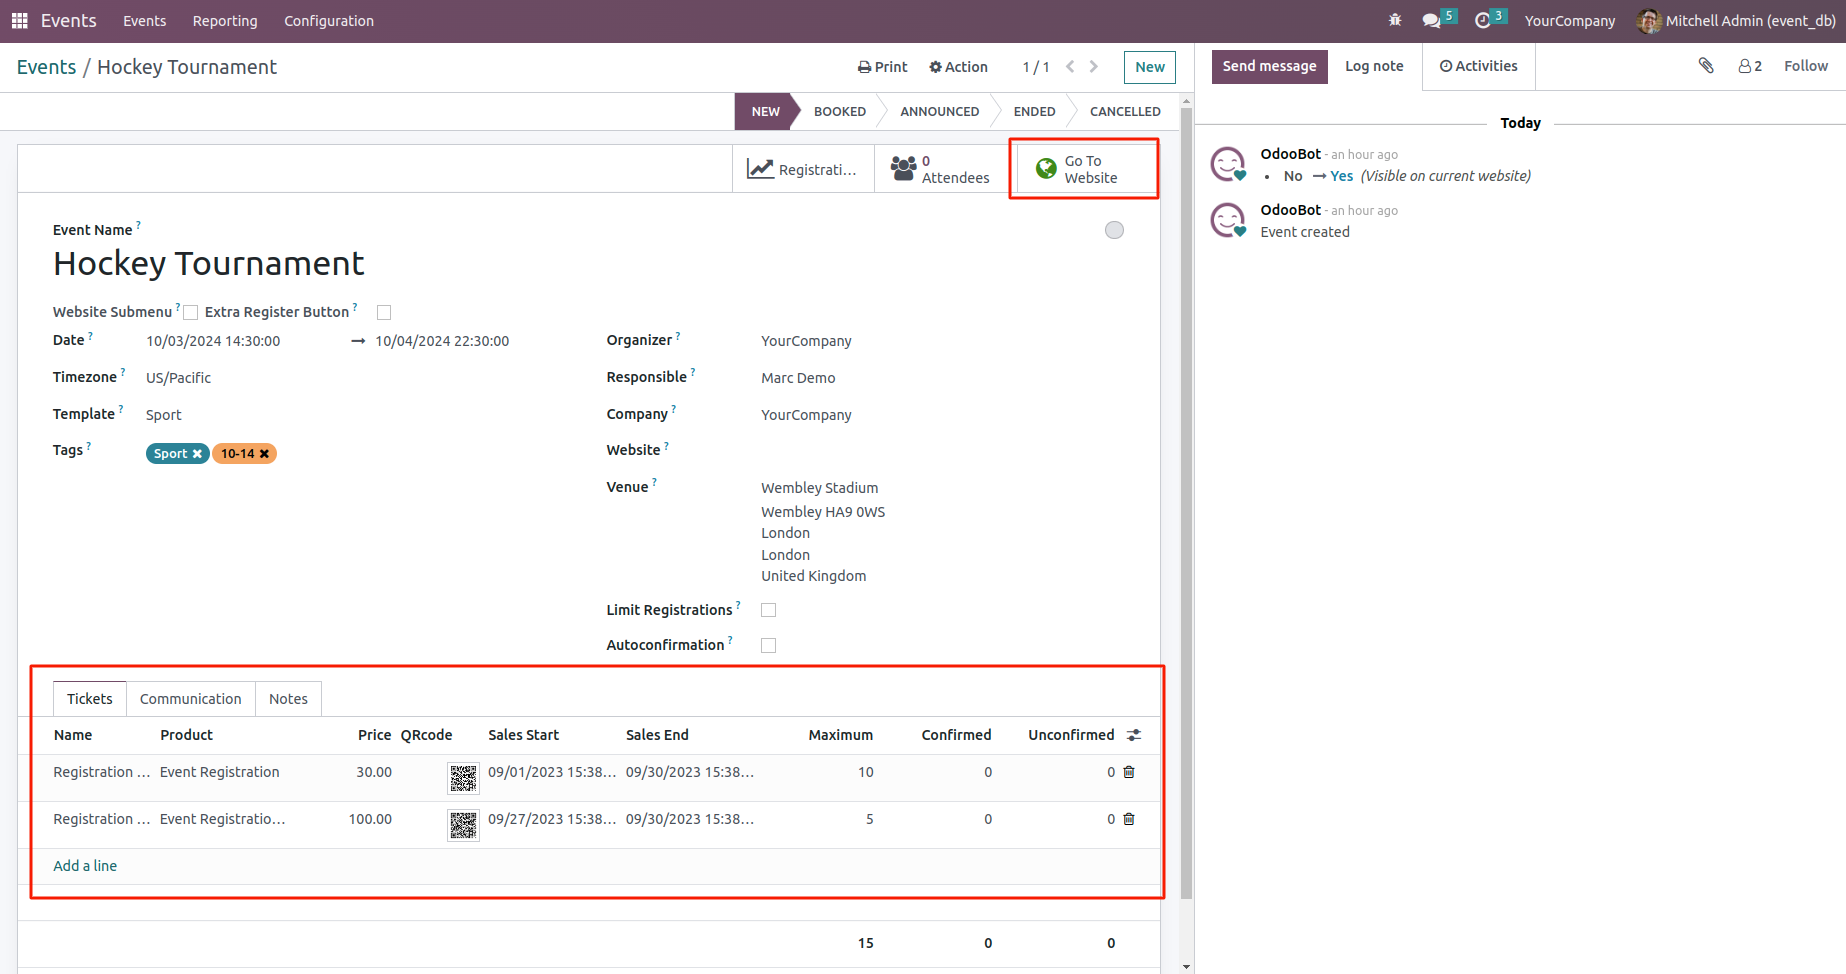
Task: Enable the Autoconfirmation checkbox
Action: [768, 646]
